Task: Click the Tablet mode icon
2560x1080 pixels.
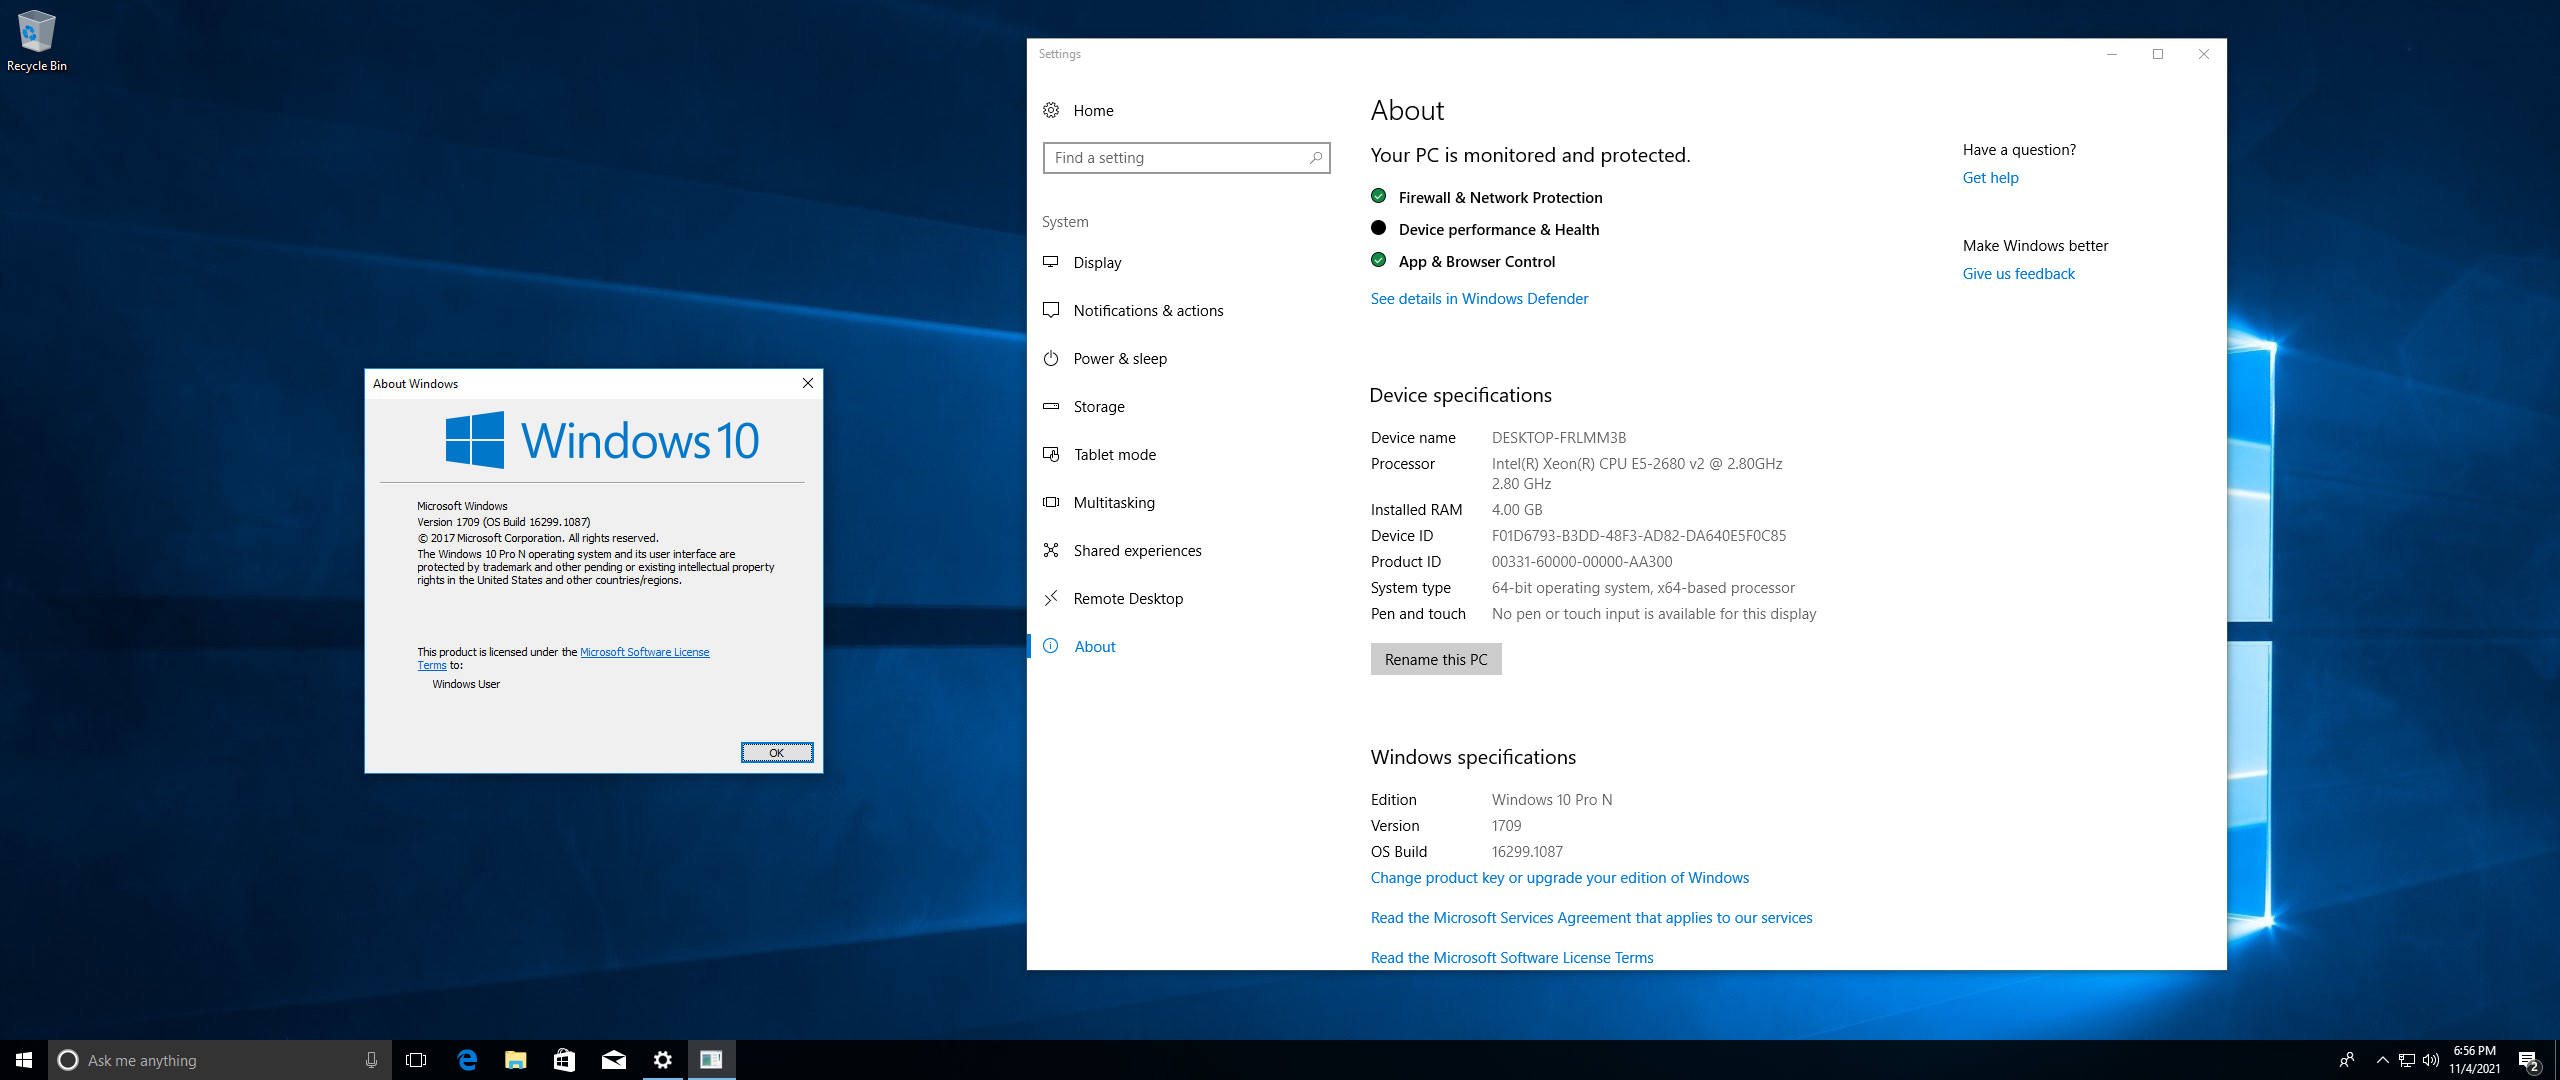Action: pos(1051,454)
